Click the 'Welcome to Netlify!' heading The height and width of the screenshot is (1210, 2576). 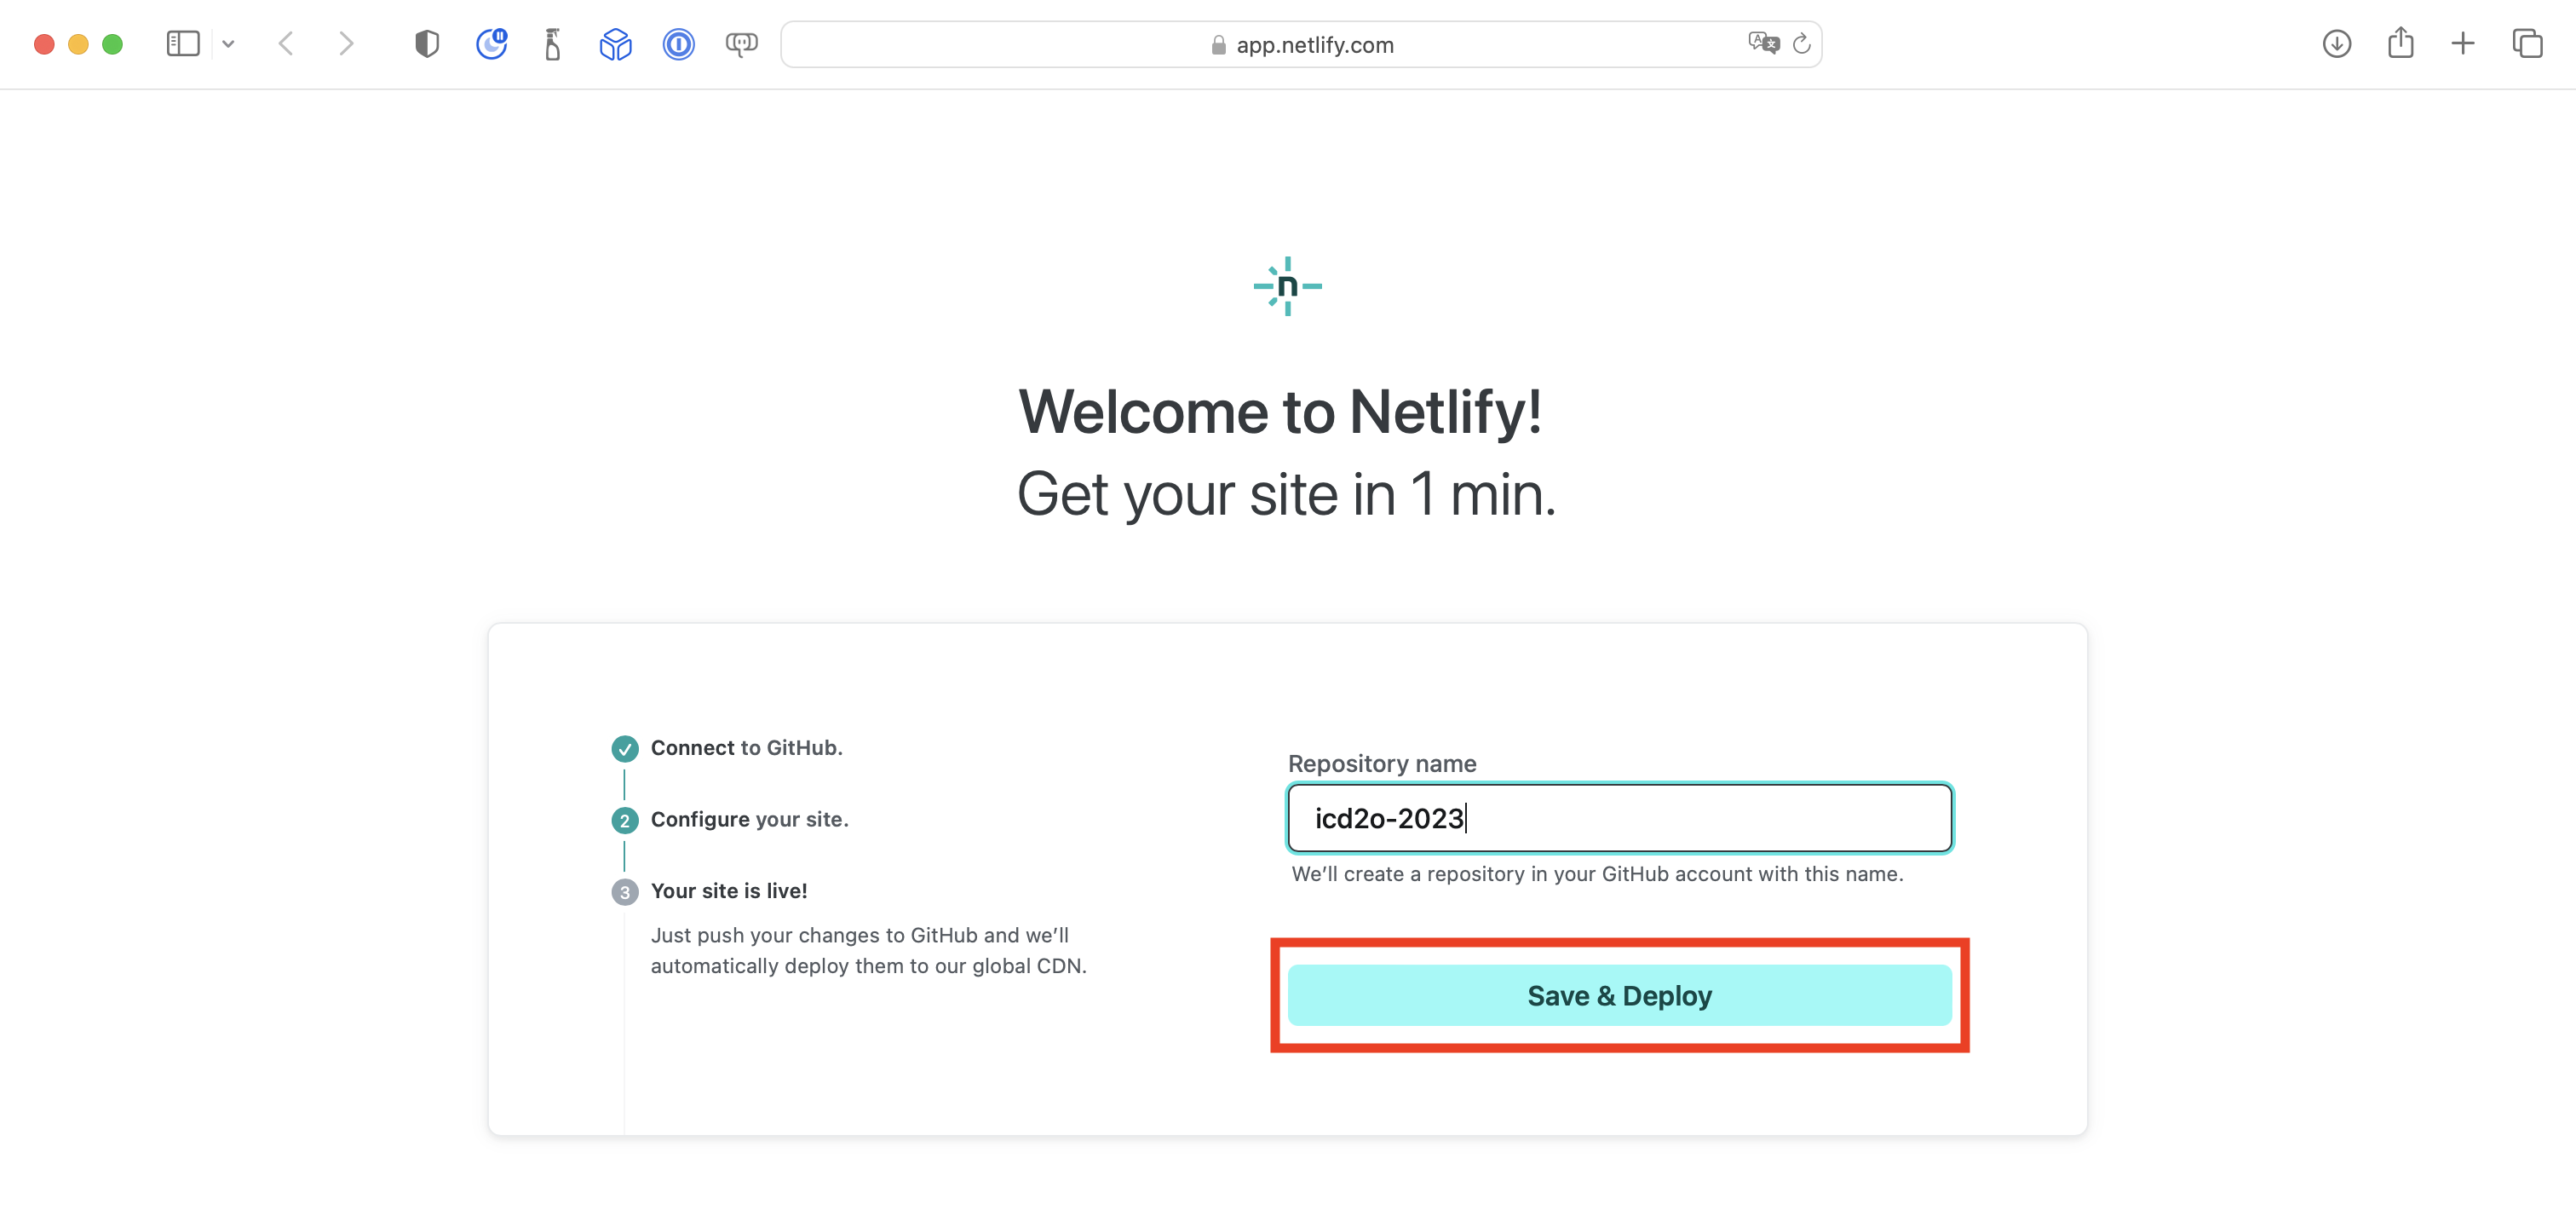[1281, 412]
